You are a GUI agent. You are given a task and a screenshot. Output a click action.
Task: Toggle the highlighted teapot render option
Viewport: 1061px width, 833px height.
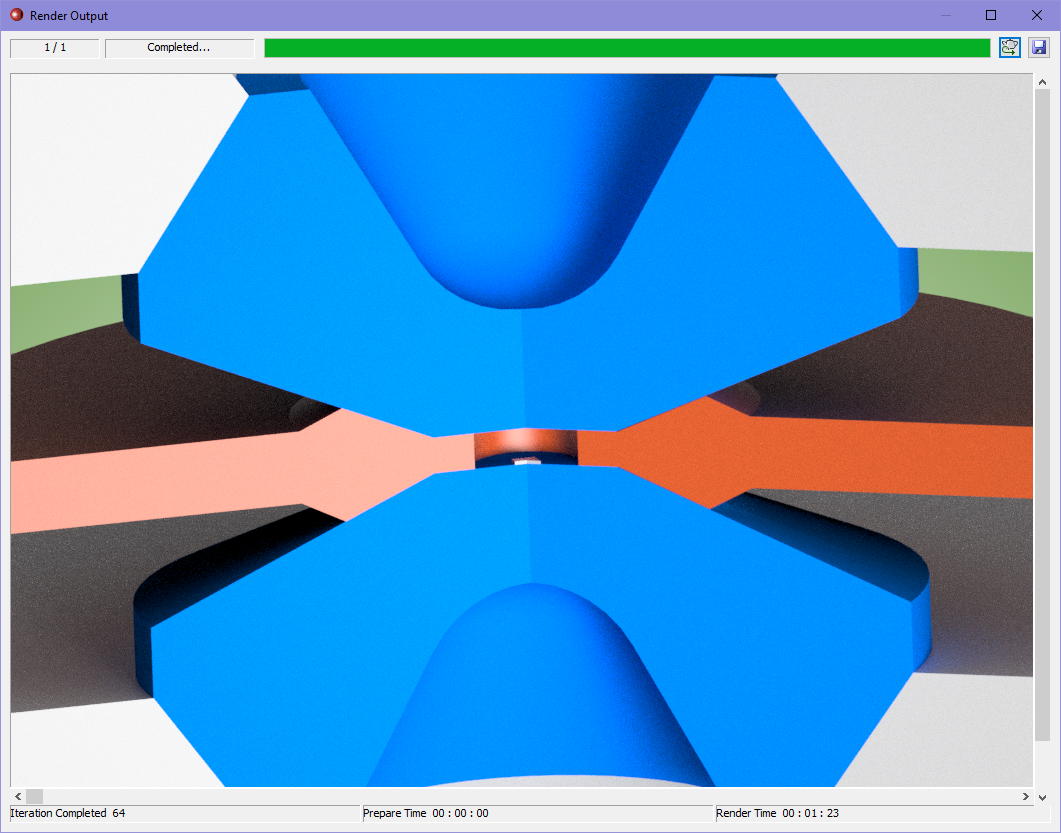1009,47
